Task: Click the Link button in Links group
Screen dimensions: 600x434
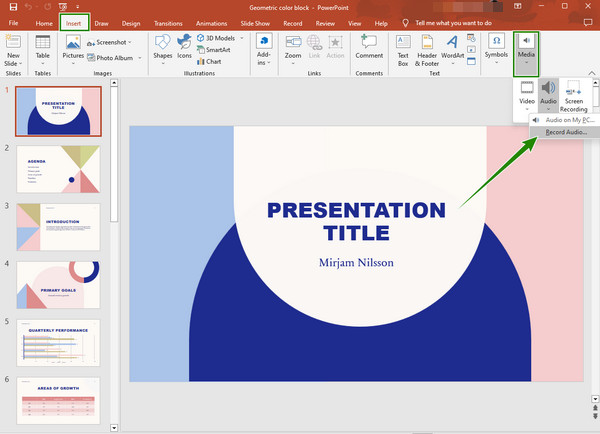Action: (314, 47)
